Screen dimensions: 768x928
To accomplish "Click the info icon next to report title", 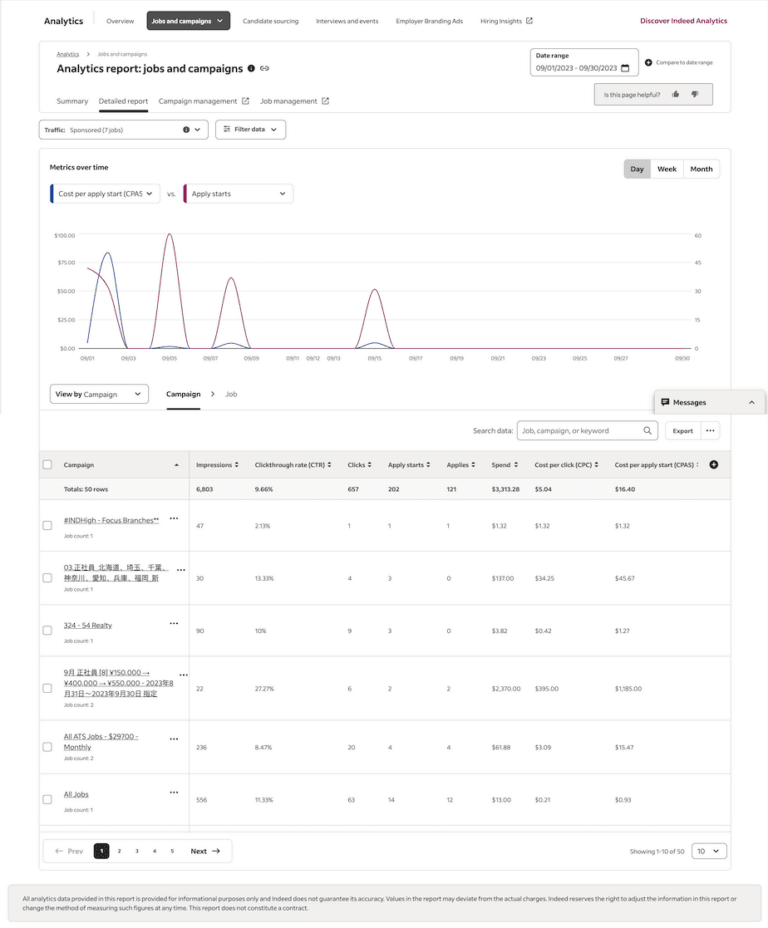I will 252,68.
